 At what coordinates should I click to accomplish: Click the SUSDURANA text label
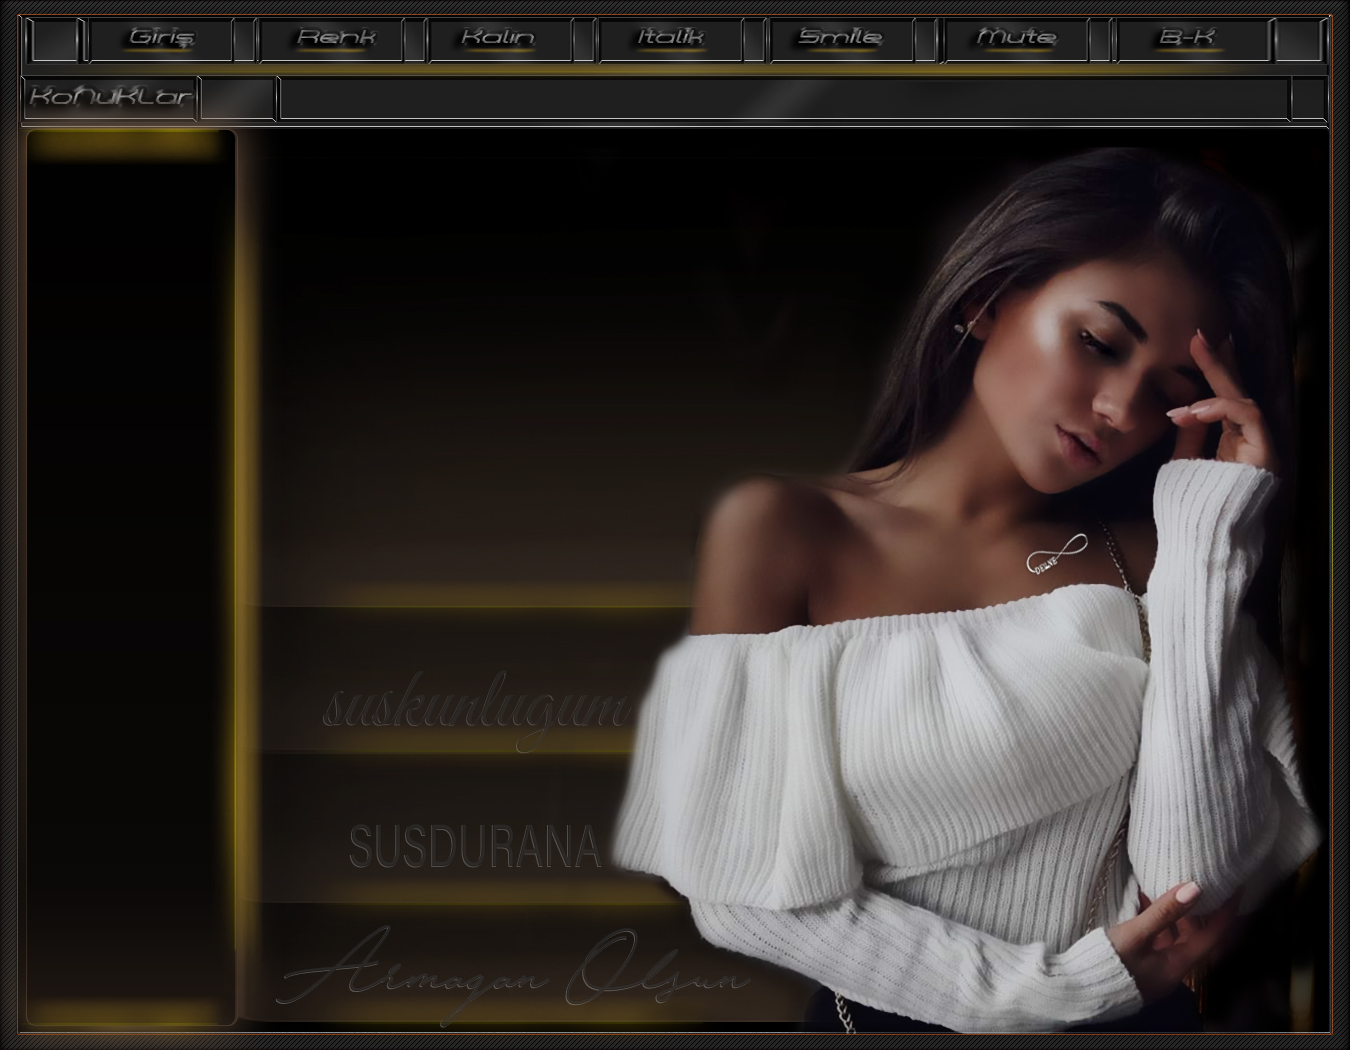(475, 847)
